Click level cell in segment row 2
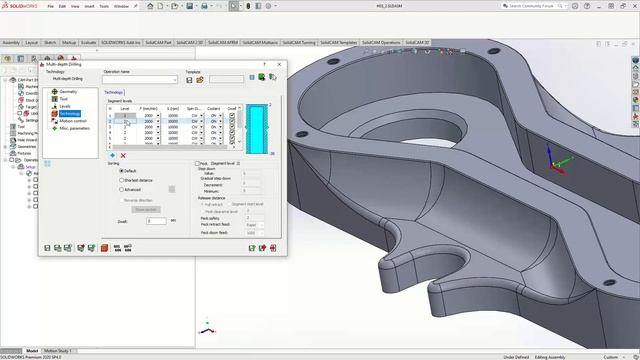Screen dimensions: 640x360 point(125,121)
